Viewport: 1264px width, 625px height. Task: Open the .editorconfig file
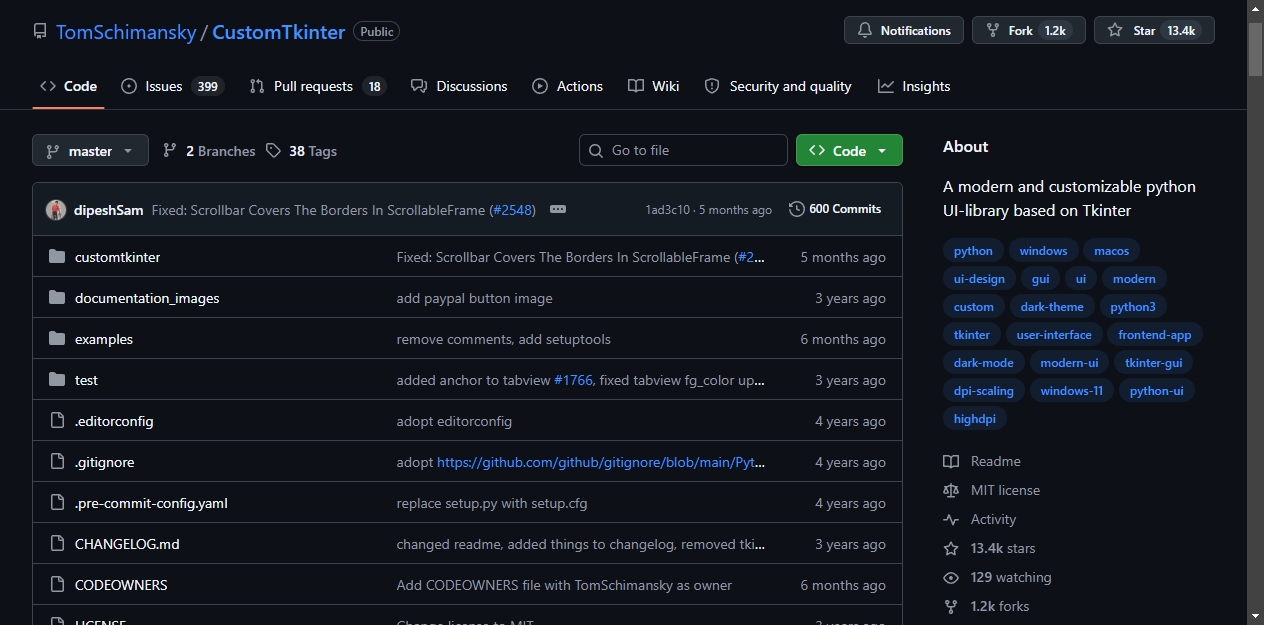click(114, 421)
